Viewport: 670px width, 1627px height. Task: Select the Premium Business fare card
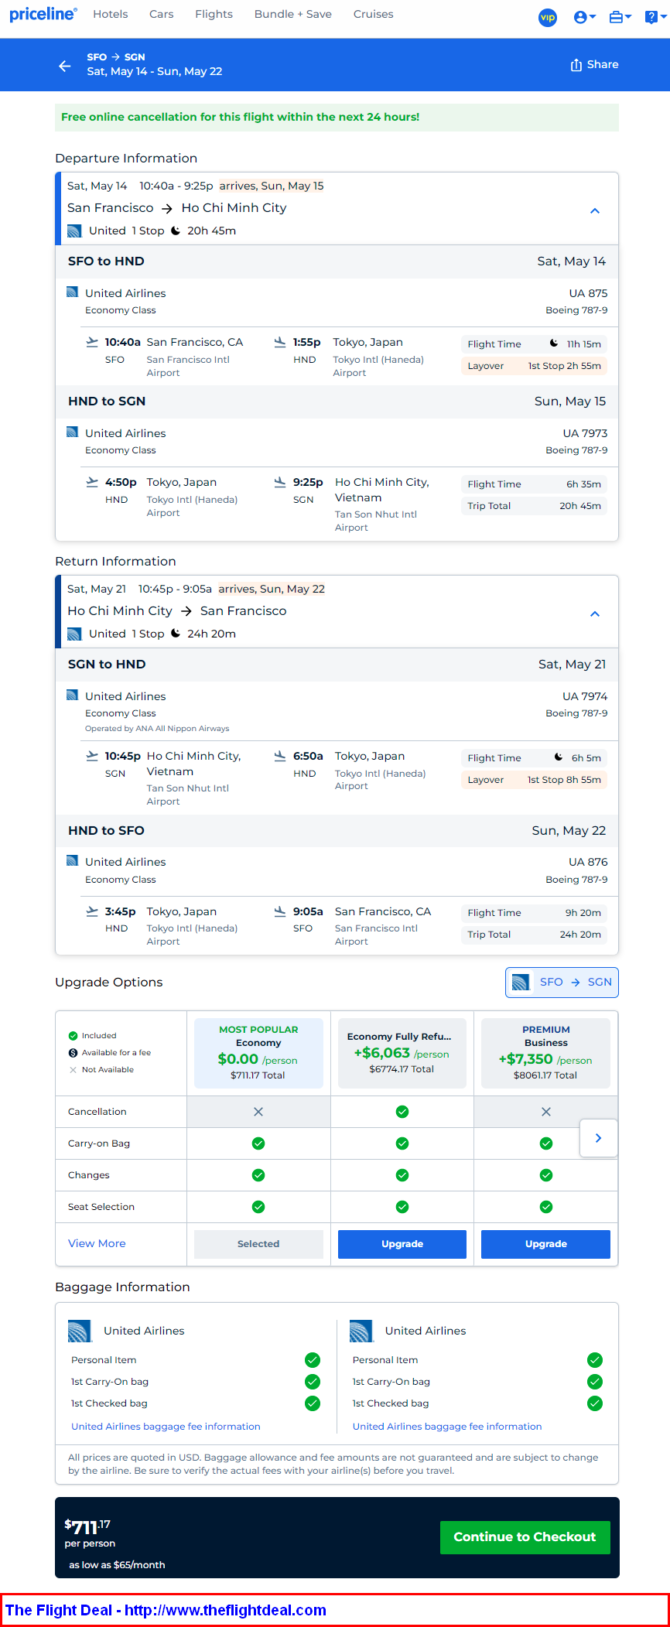(546, 1054)
